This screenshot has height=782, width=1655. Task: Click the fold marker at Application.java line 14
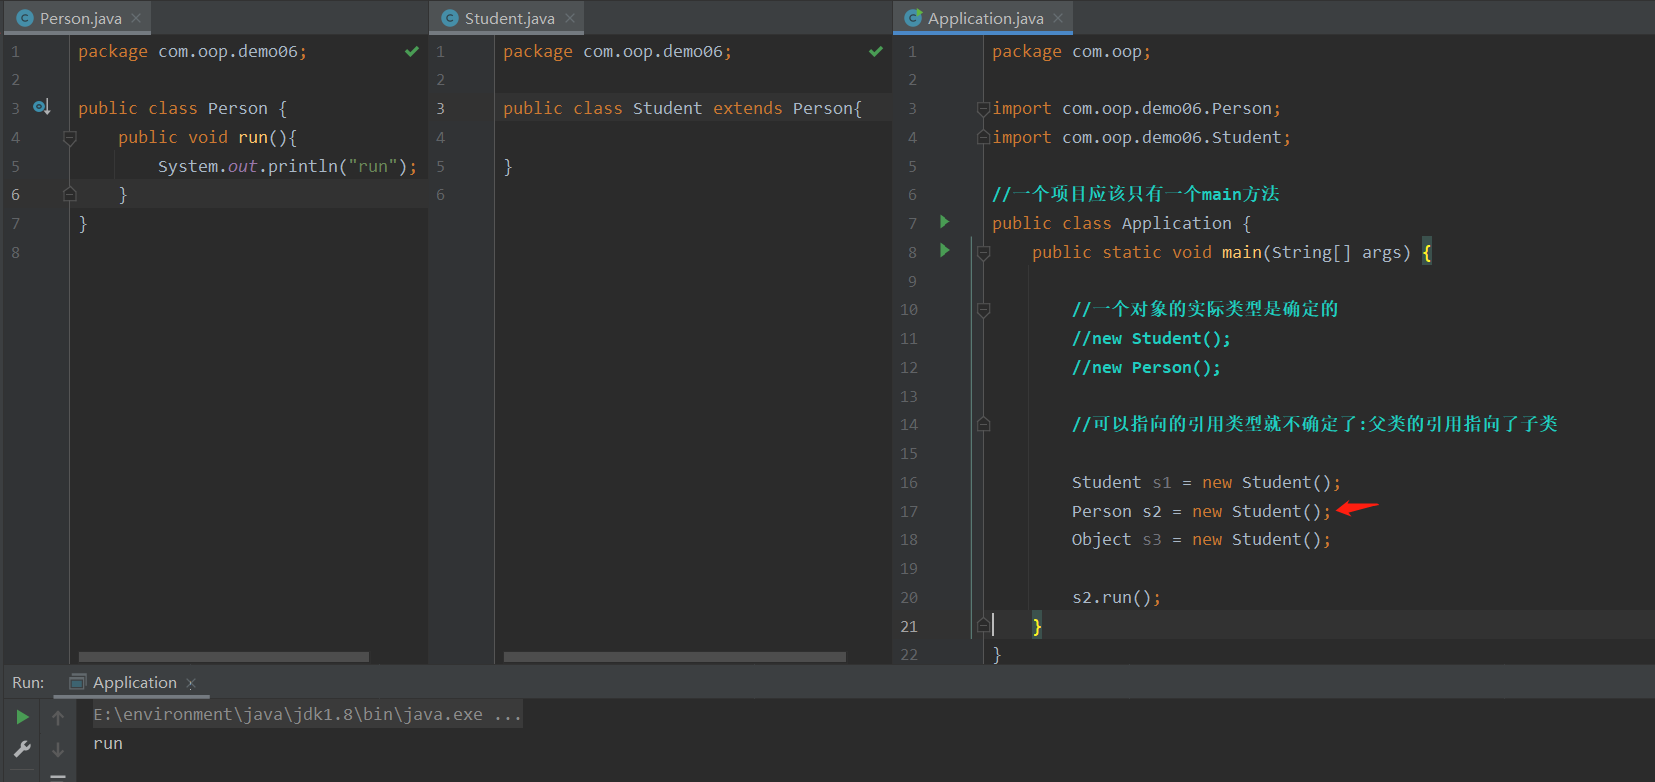pos(983,424)
